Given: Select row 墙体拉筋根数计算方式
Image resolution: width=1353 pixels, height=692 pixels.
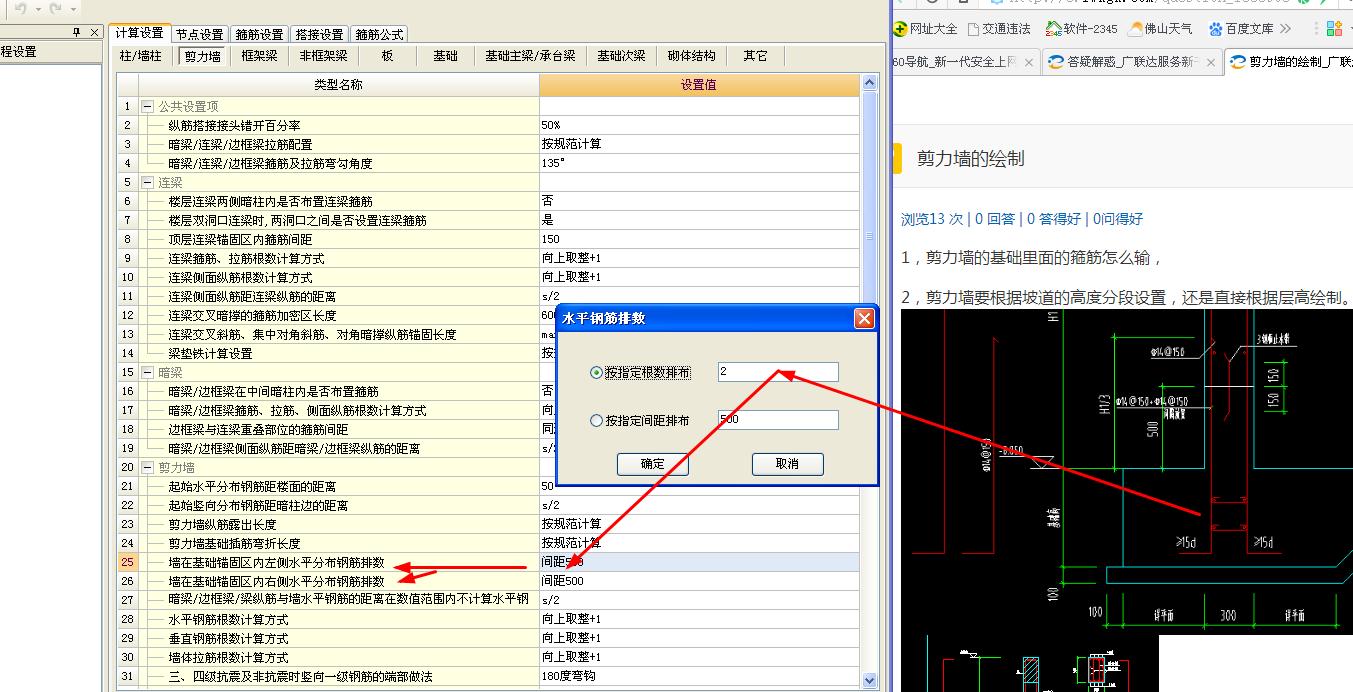Looking at the screenshot, I should [x=488, y=657].
